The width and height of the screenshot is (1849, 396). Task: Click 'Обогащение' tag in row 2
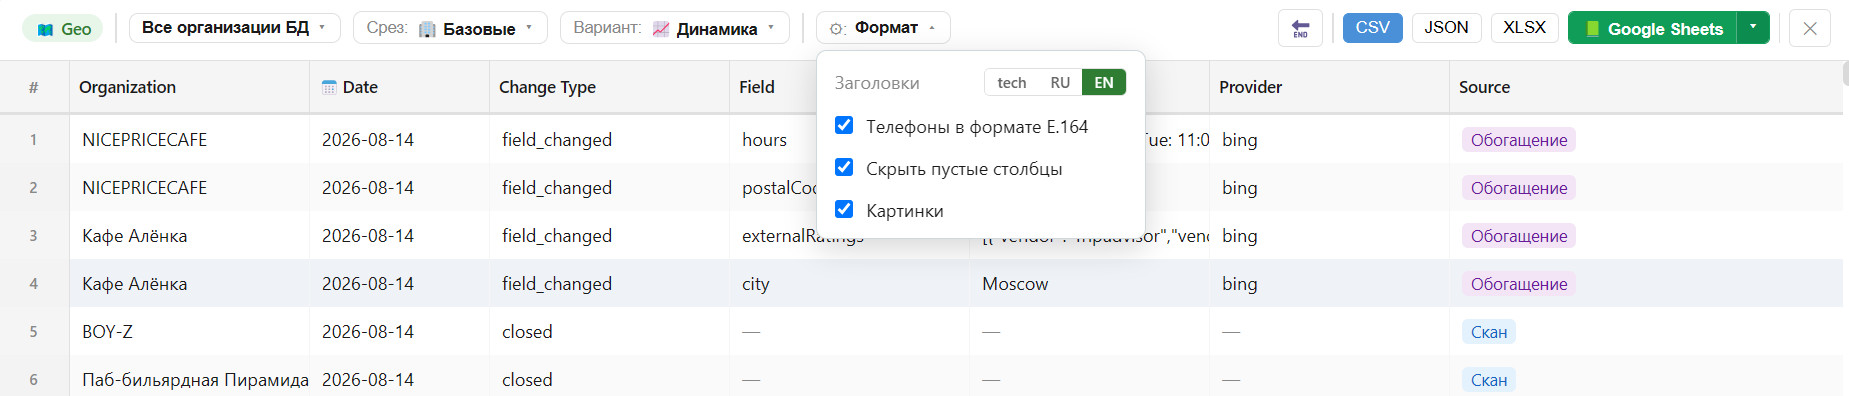point(1518,188)
